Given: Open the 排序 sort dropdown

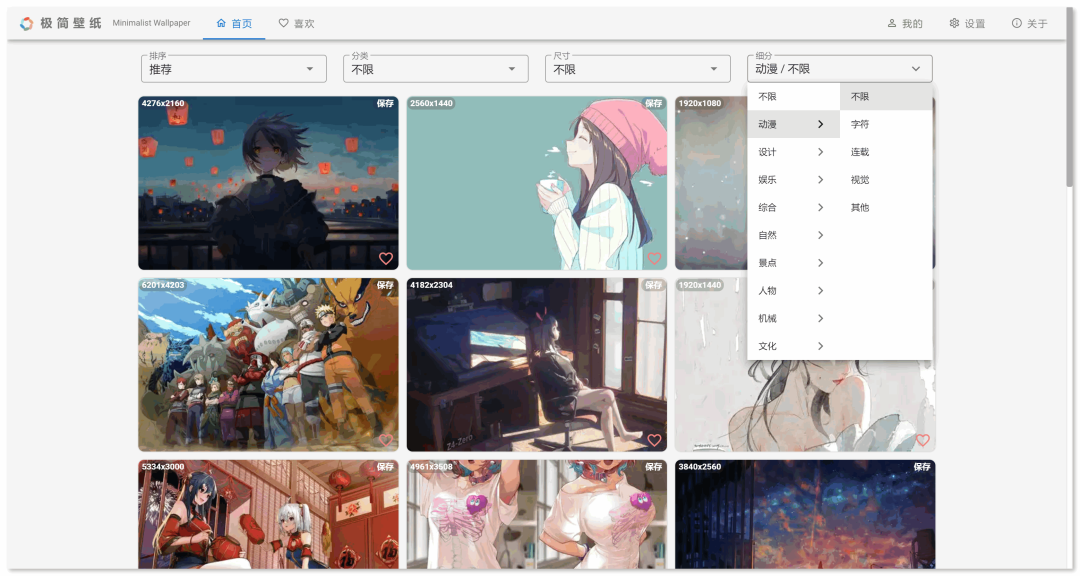Looking at the screenshot, I should coord(233,69).
